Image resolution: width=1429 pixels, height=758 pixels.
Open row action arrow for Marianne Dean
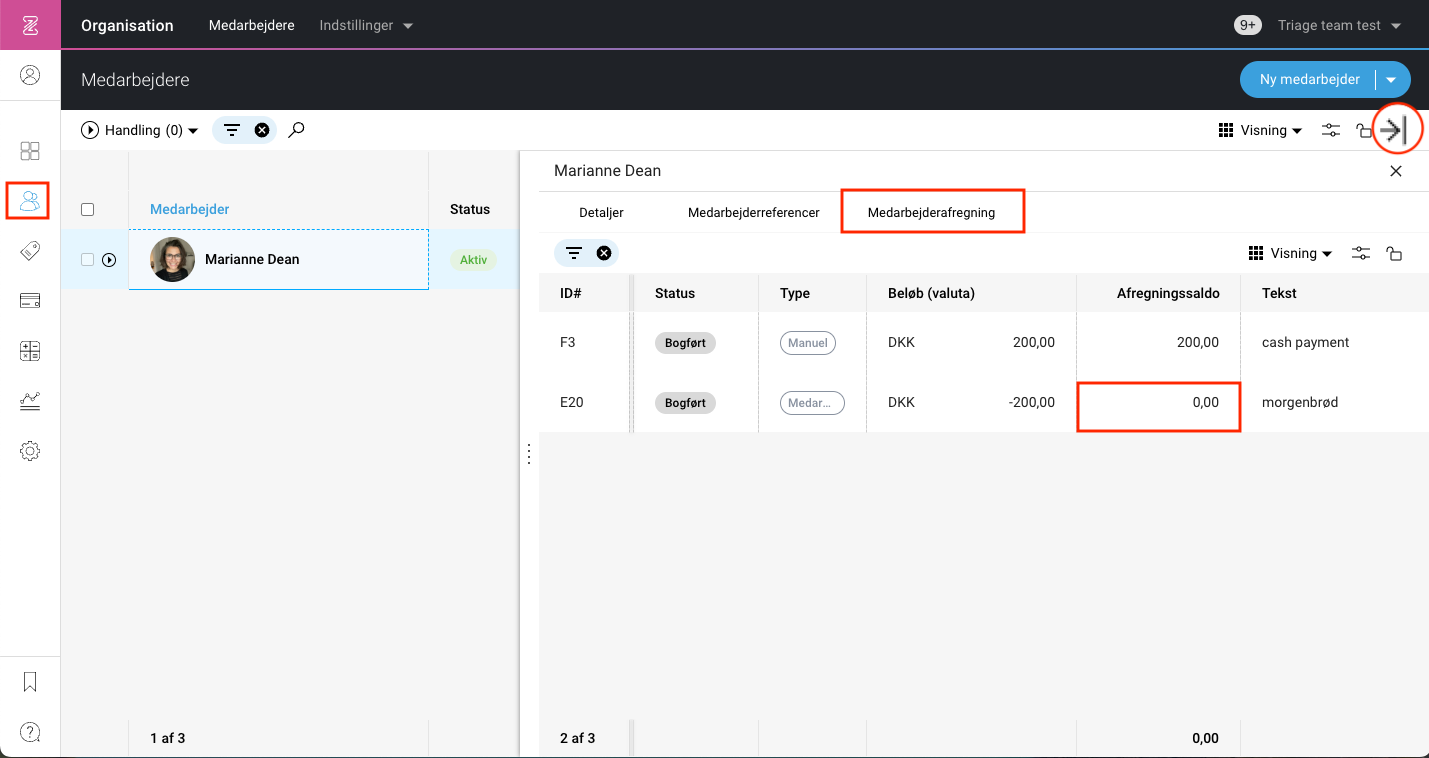tap(109, 260)
